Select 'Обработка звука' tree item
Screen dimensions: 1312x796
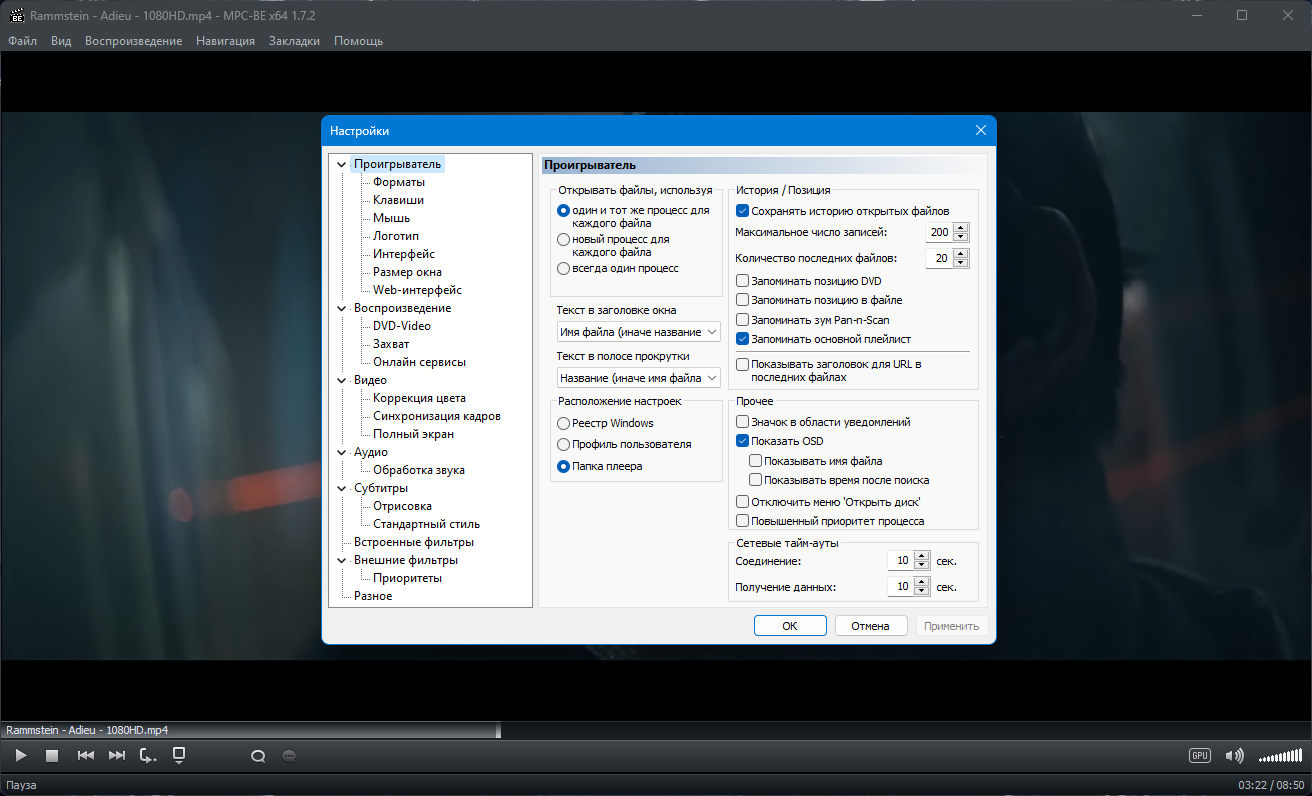pos(418,470)
